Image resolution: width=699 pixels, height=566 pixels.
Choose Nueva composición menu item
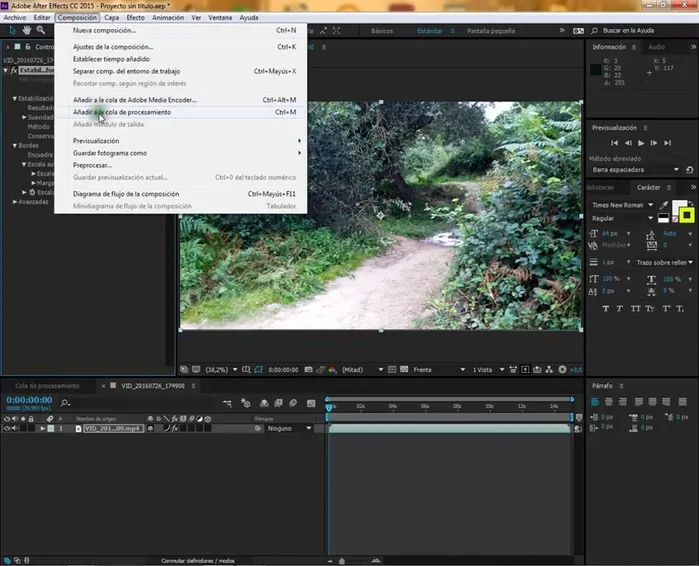tap(181, 30)
